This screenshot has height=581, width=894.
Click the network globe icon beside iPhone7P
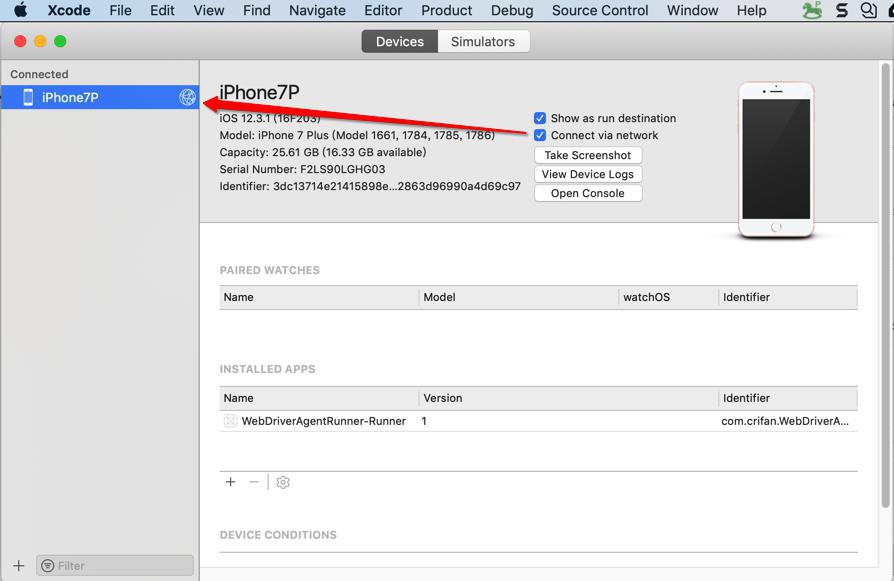coord(188,97)
